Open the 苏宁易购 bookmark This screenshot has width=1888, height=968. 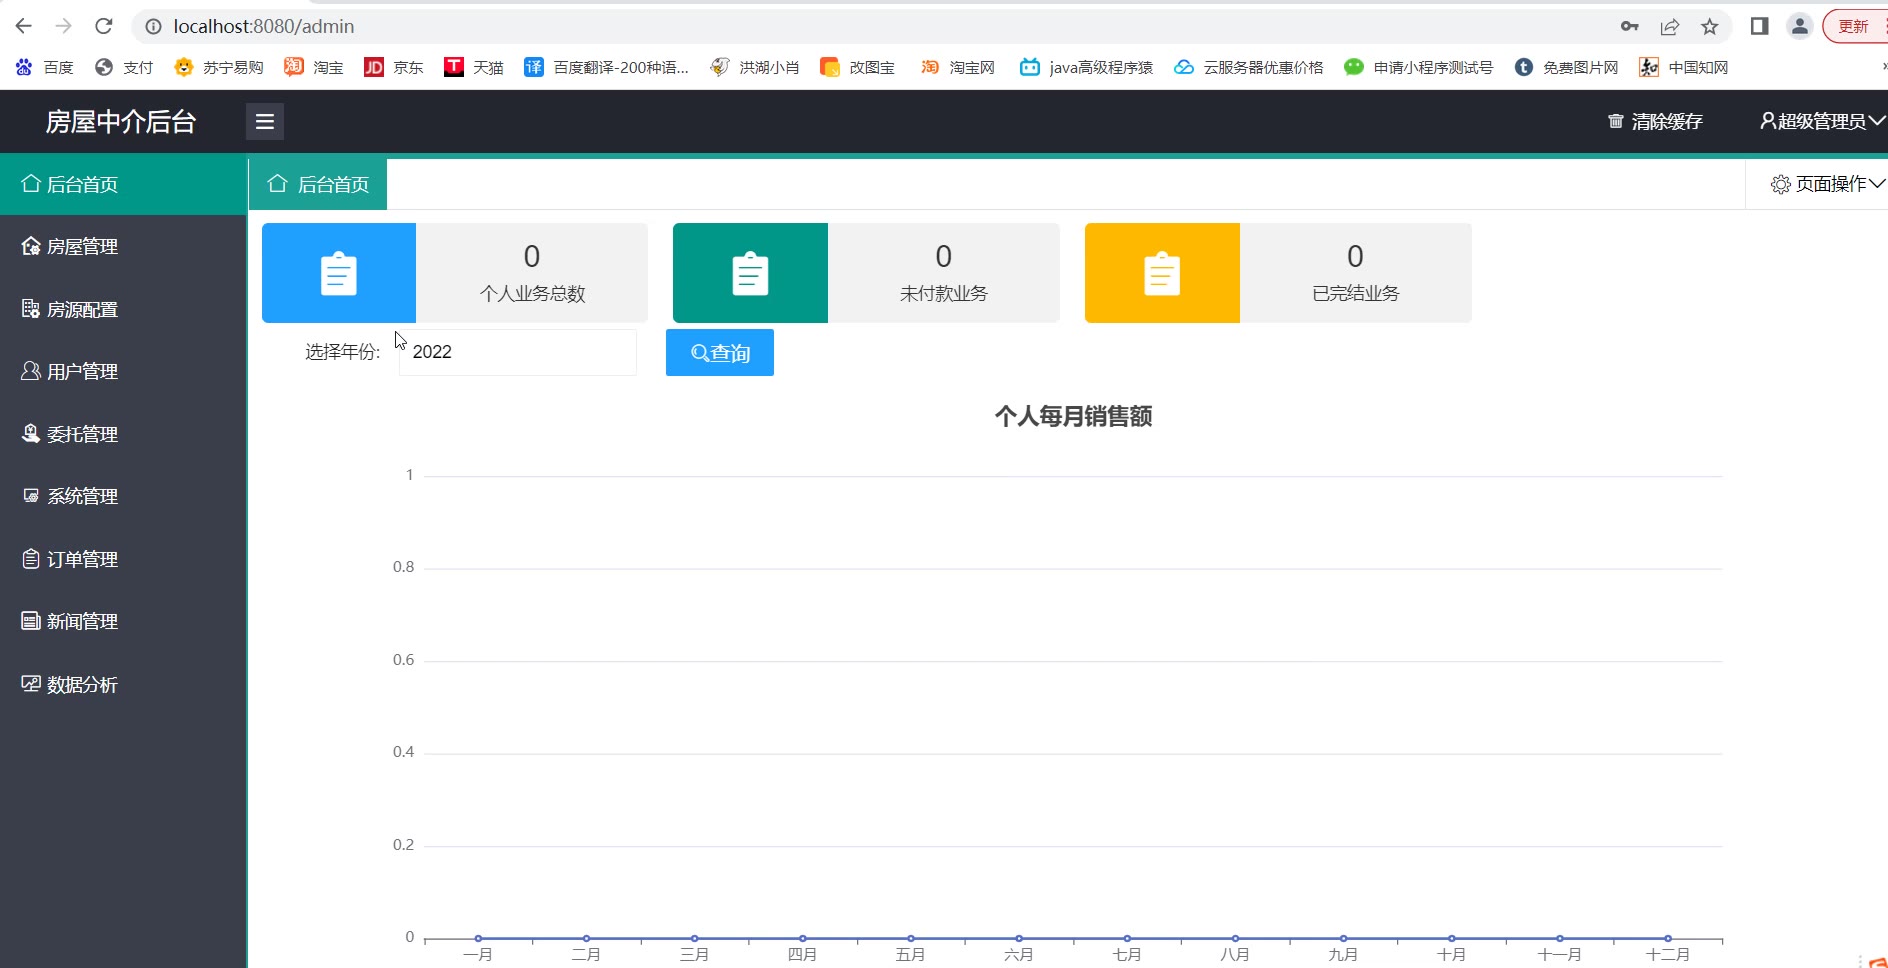[218, 67]
